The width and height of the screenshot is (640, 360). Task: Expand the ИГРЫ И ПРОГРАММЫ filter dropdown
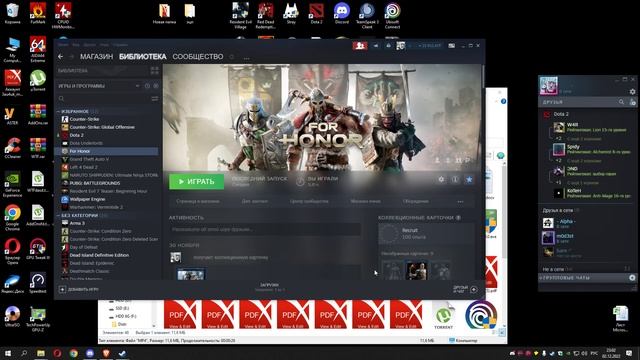click(x=137, y=86)
